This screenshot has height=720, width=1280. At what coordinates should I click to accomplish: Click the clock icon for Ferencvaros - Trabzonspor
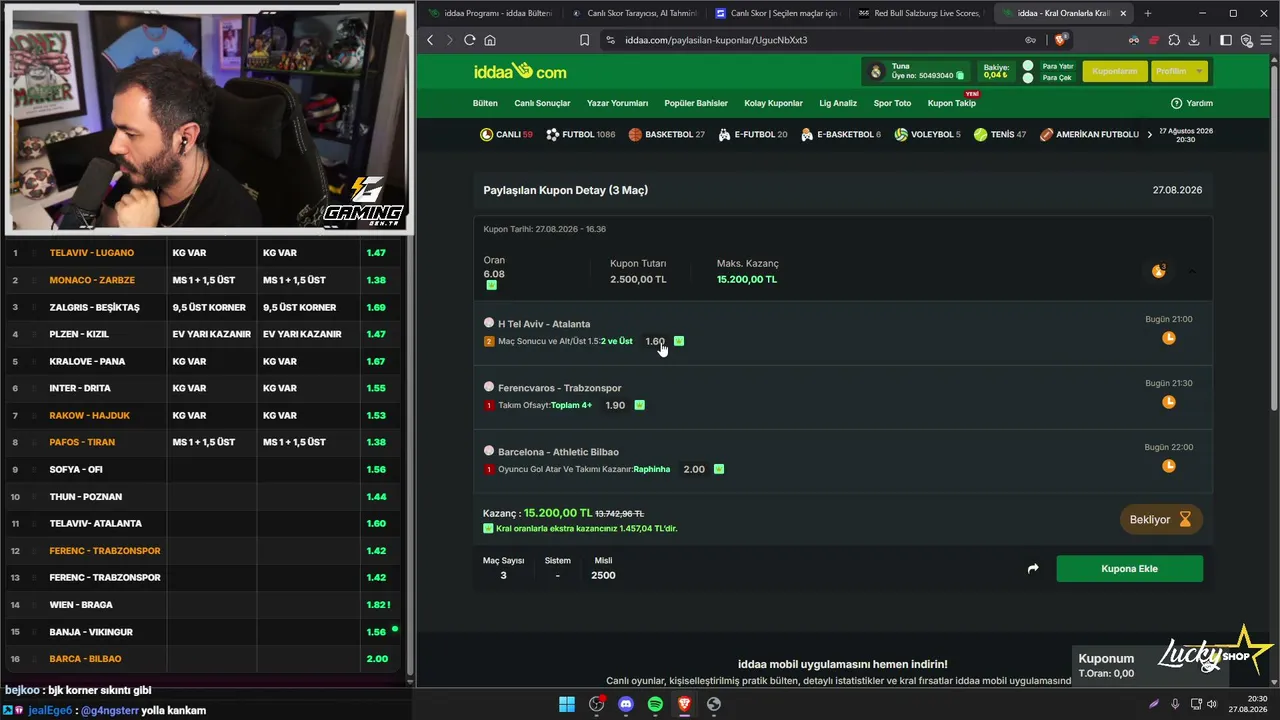point(1169,402)
